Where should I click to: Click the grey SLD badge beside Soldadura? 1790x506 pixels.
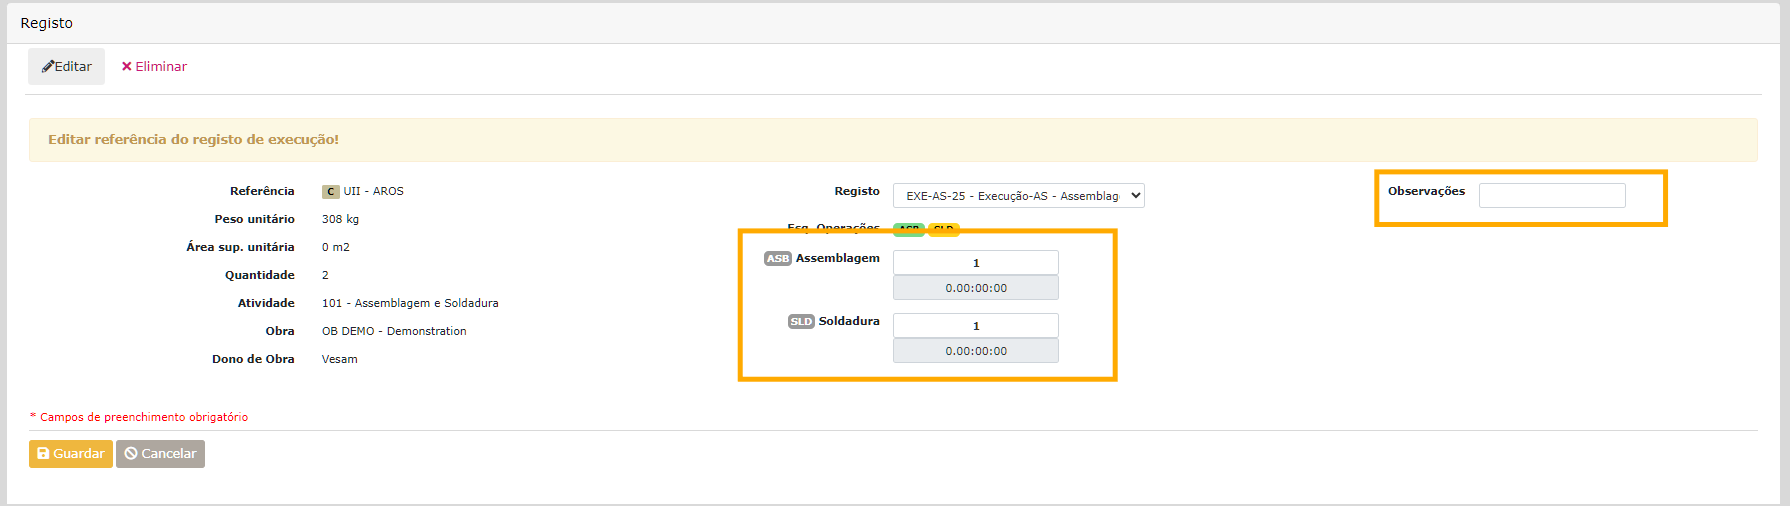[801, 322]
